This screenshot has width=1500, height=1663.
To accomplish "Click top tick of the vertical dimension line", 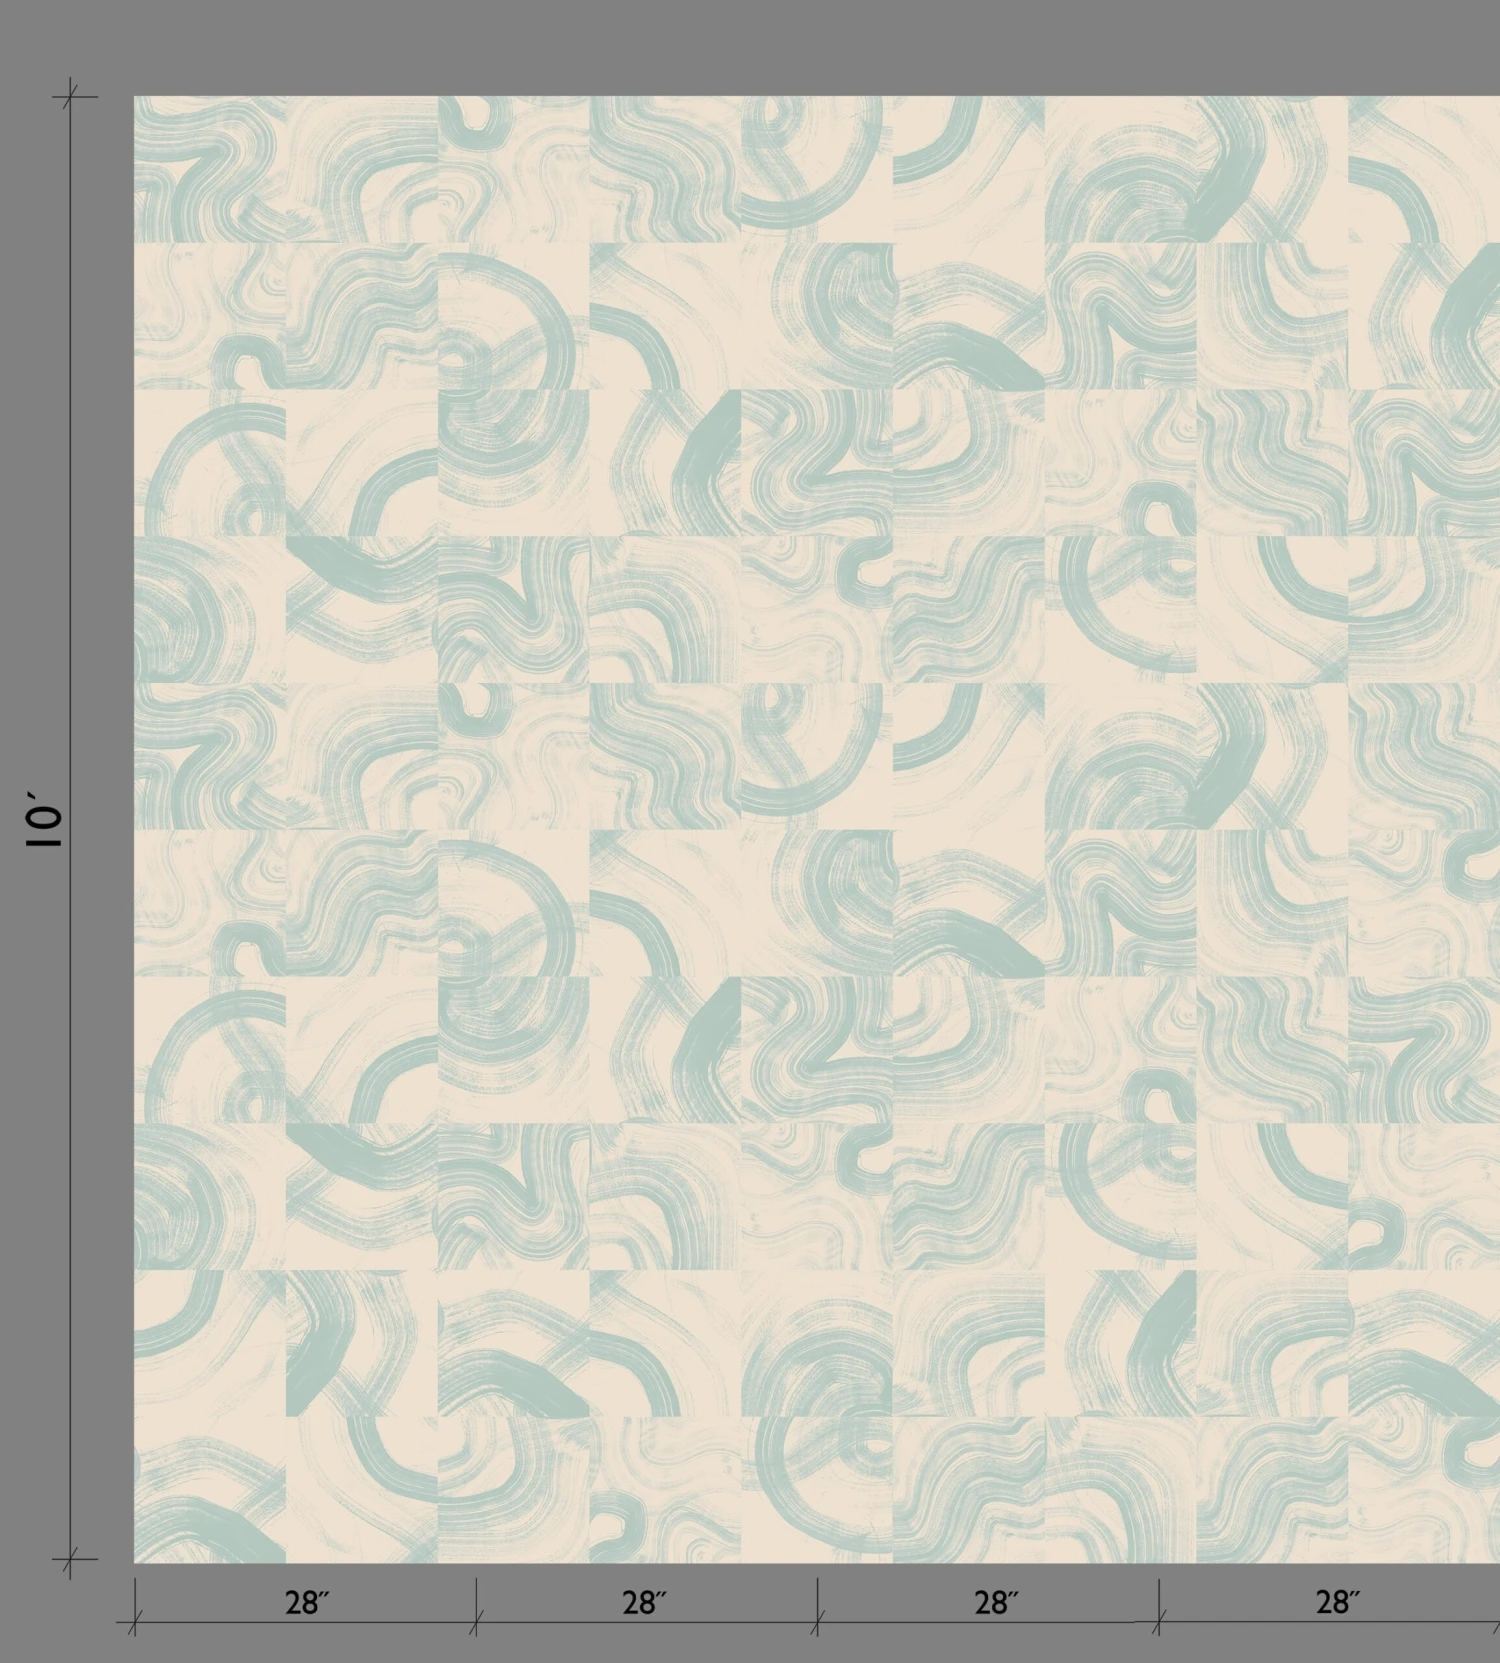I will pos(70,97).
